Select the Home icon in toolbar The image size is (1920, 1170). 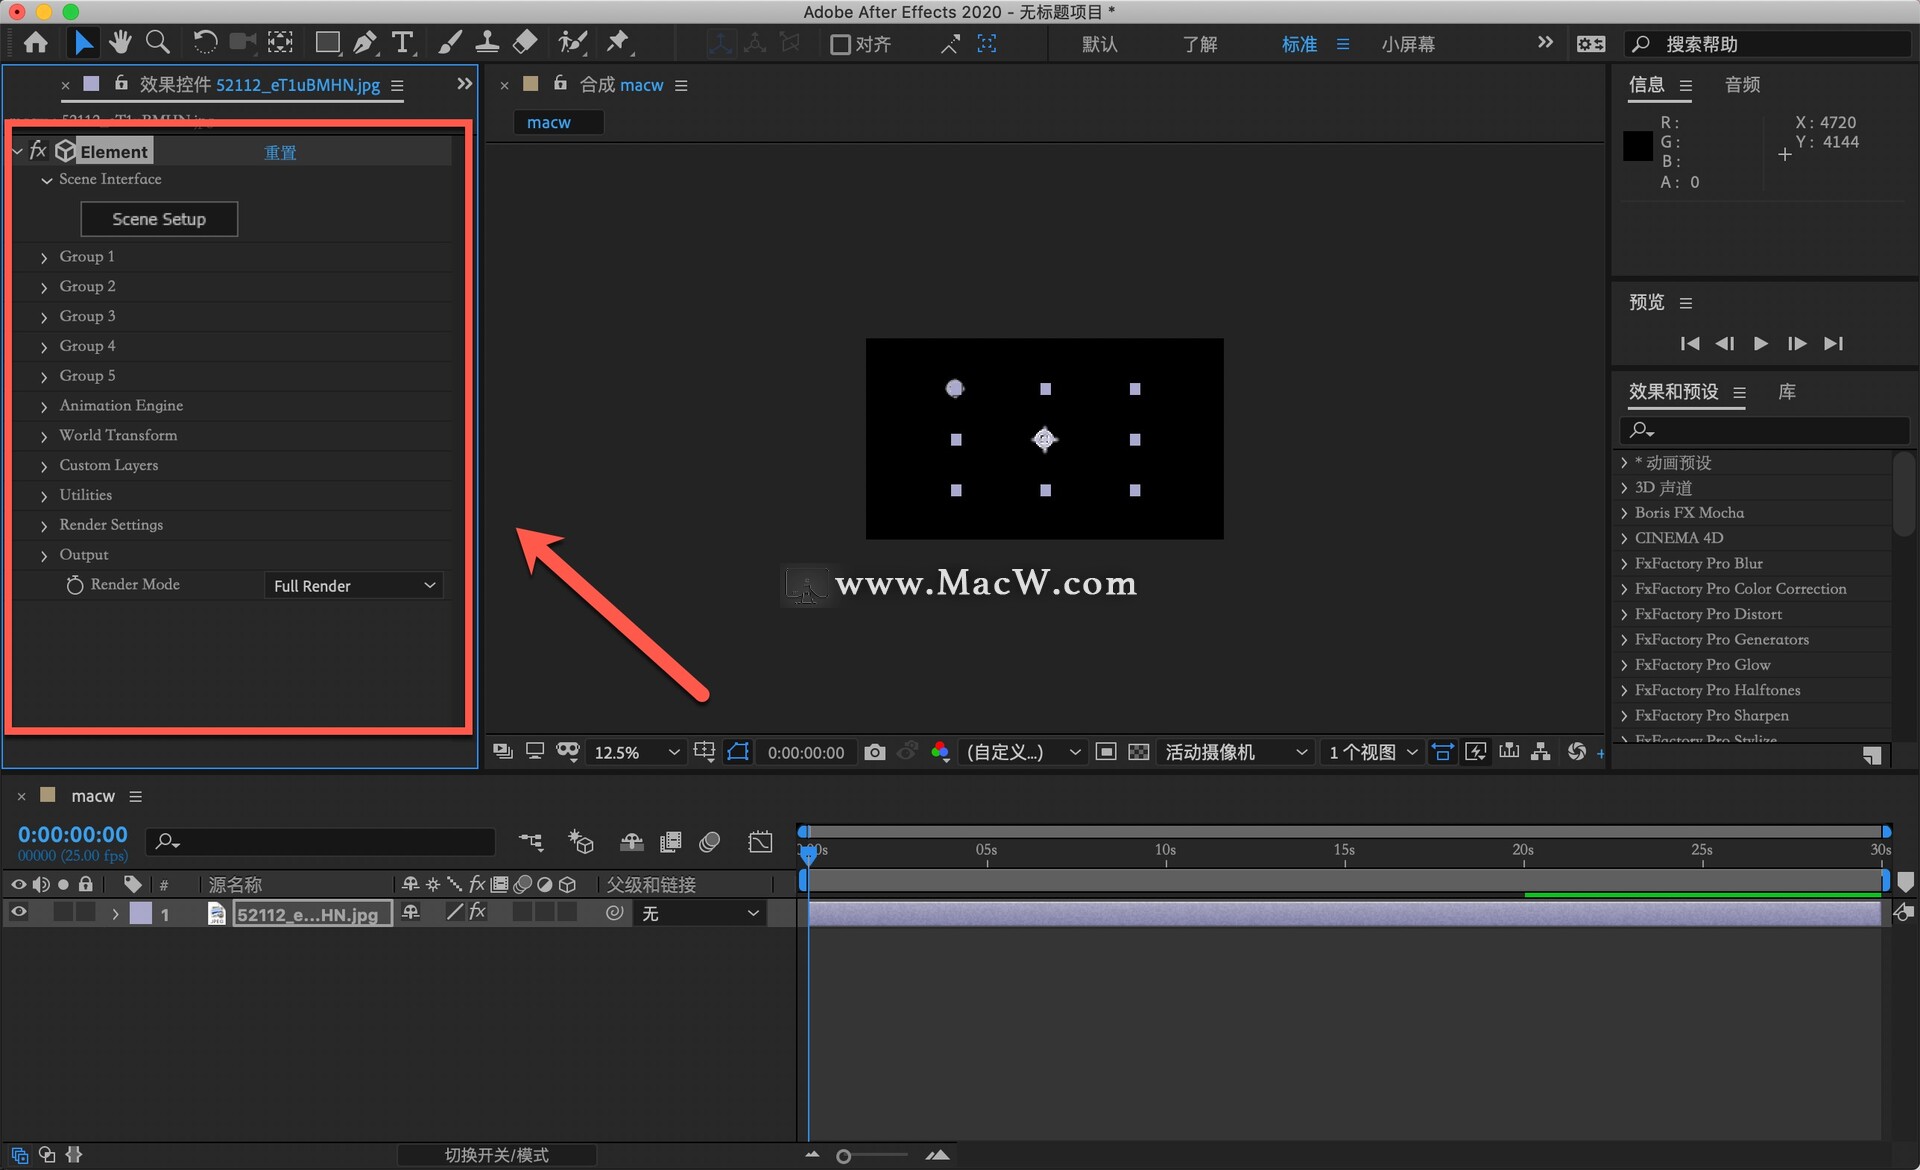(36, 43)
